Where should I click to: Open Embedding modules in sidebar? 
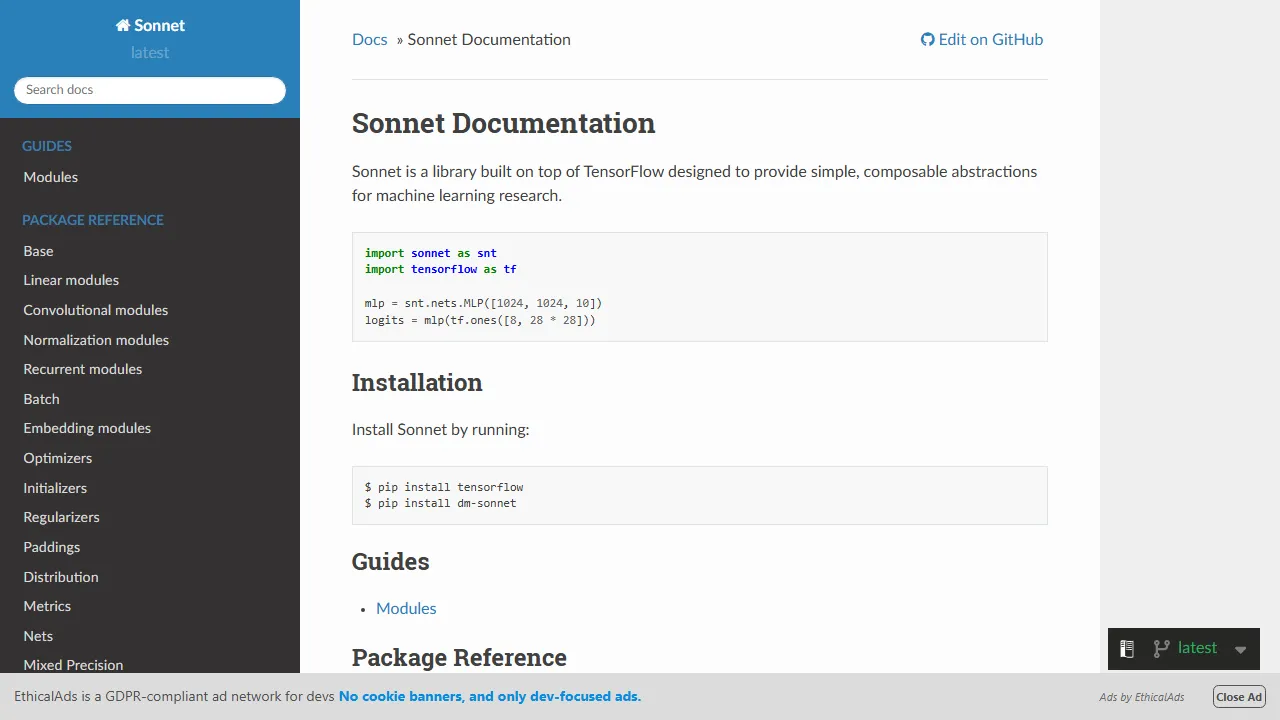point(150,428)
